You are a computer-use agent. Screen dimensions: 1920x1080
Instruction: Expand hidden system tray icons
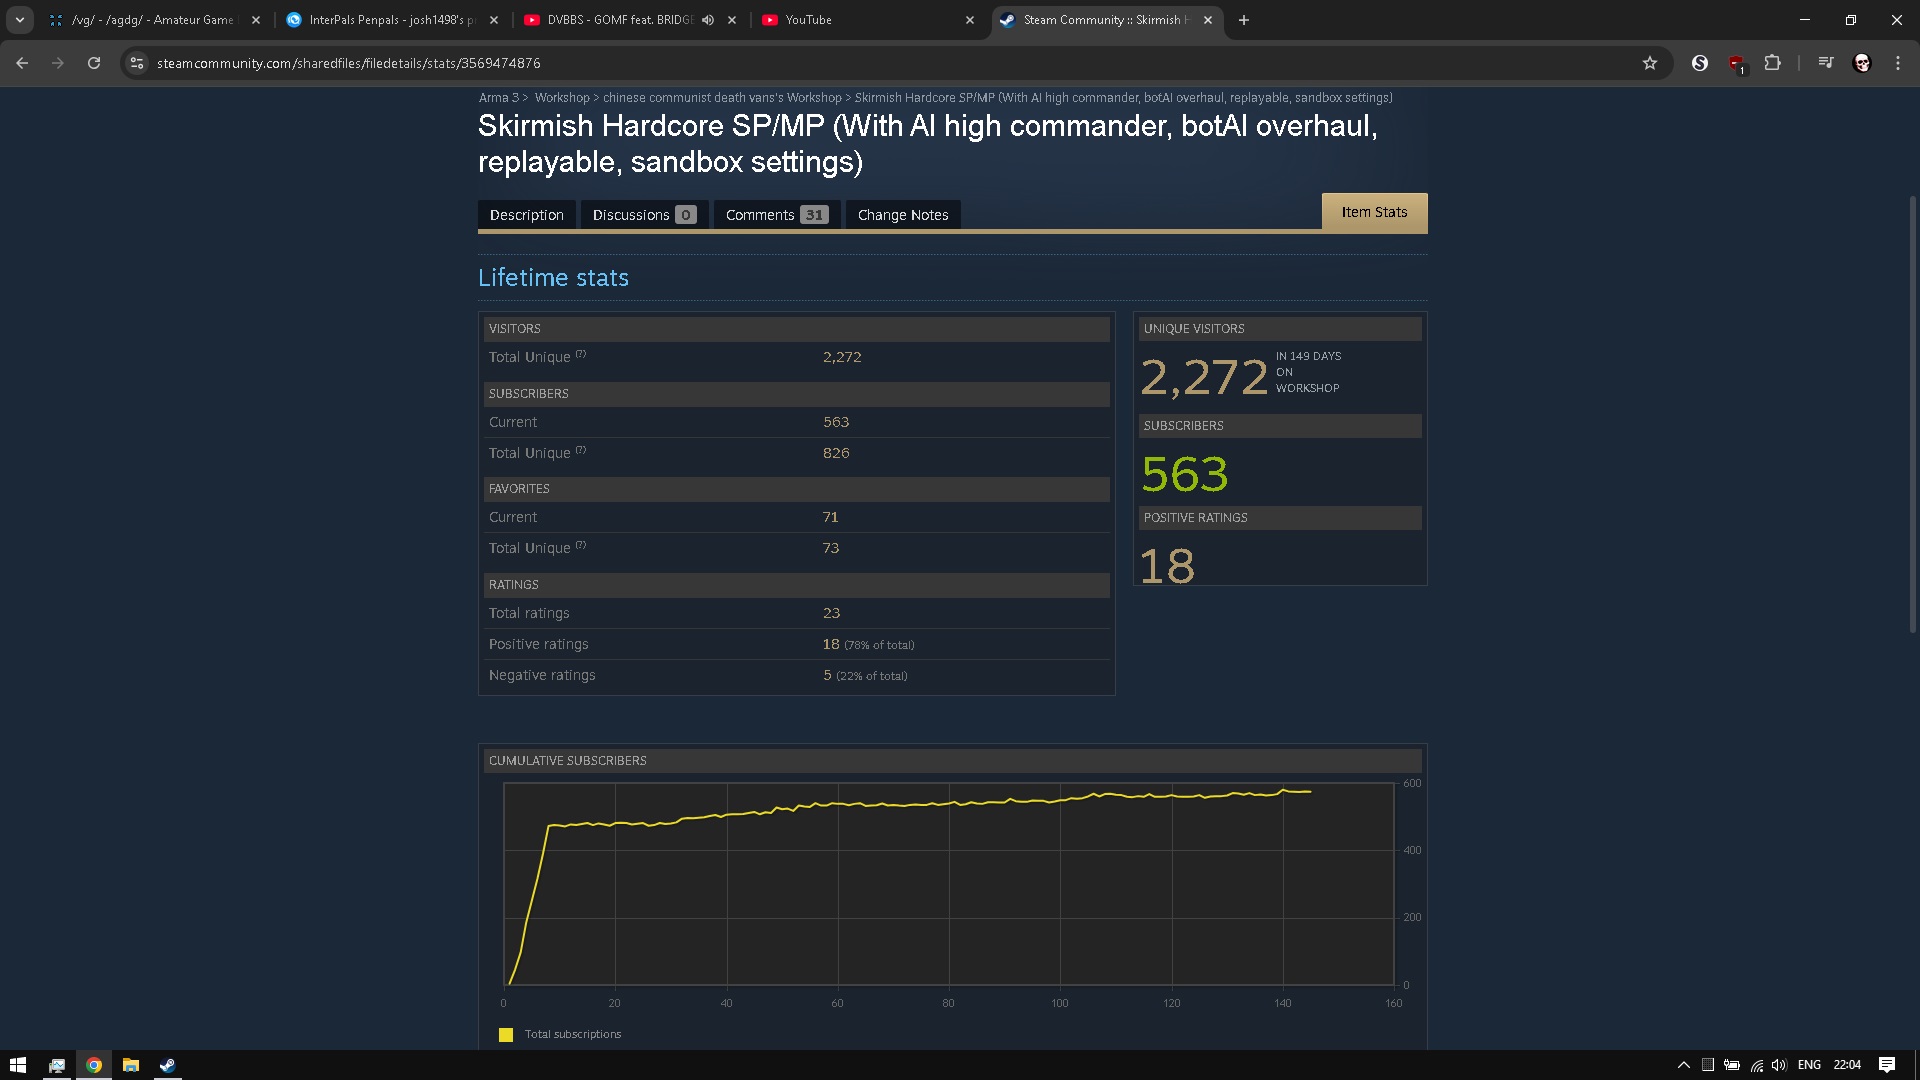coord(1683,1065)
